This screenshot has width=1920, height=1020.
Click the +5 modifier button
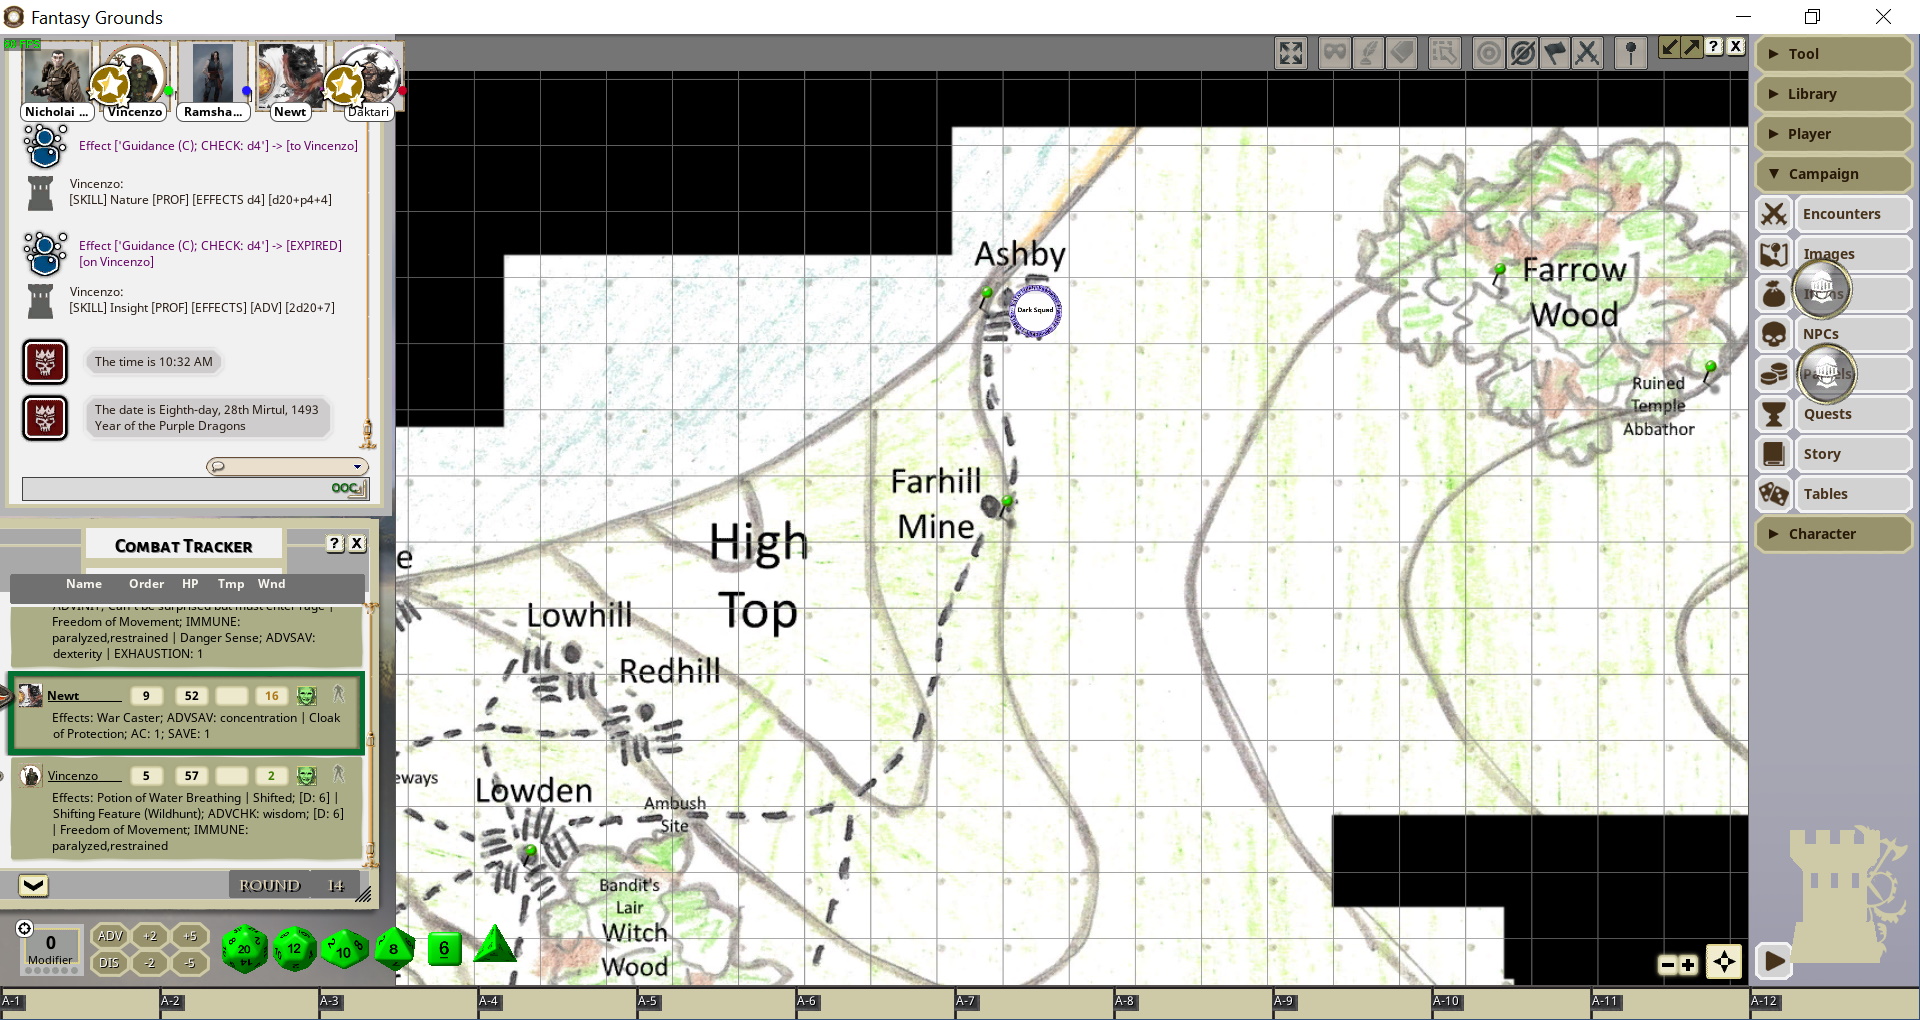pyautogui.click(x=190, y=936)
